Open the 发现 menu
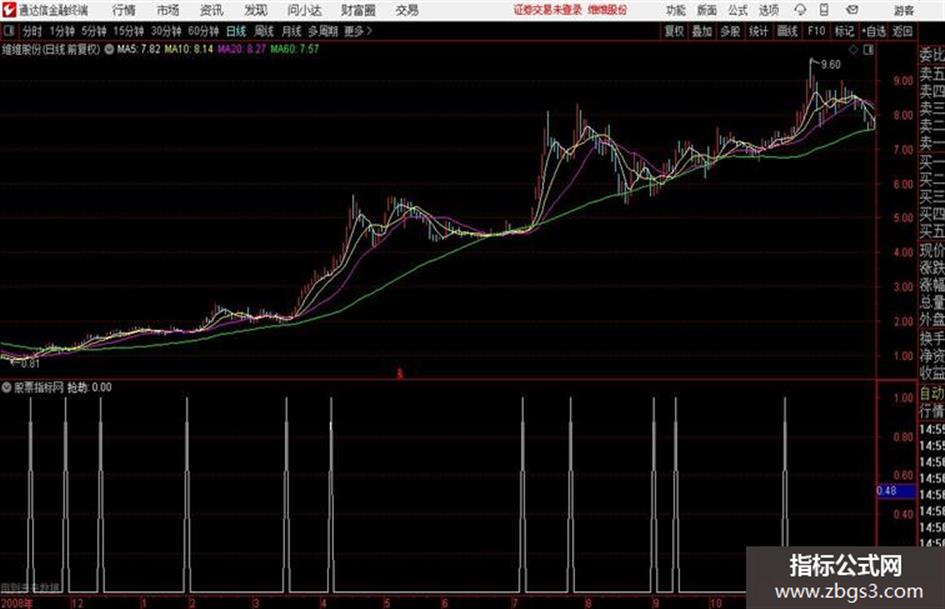The width and height of the screenshot is (945, 609). [256, 10]
